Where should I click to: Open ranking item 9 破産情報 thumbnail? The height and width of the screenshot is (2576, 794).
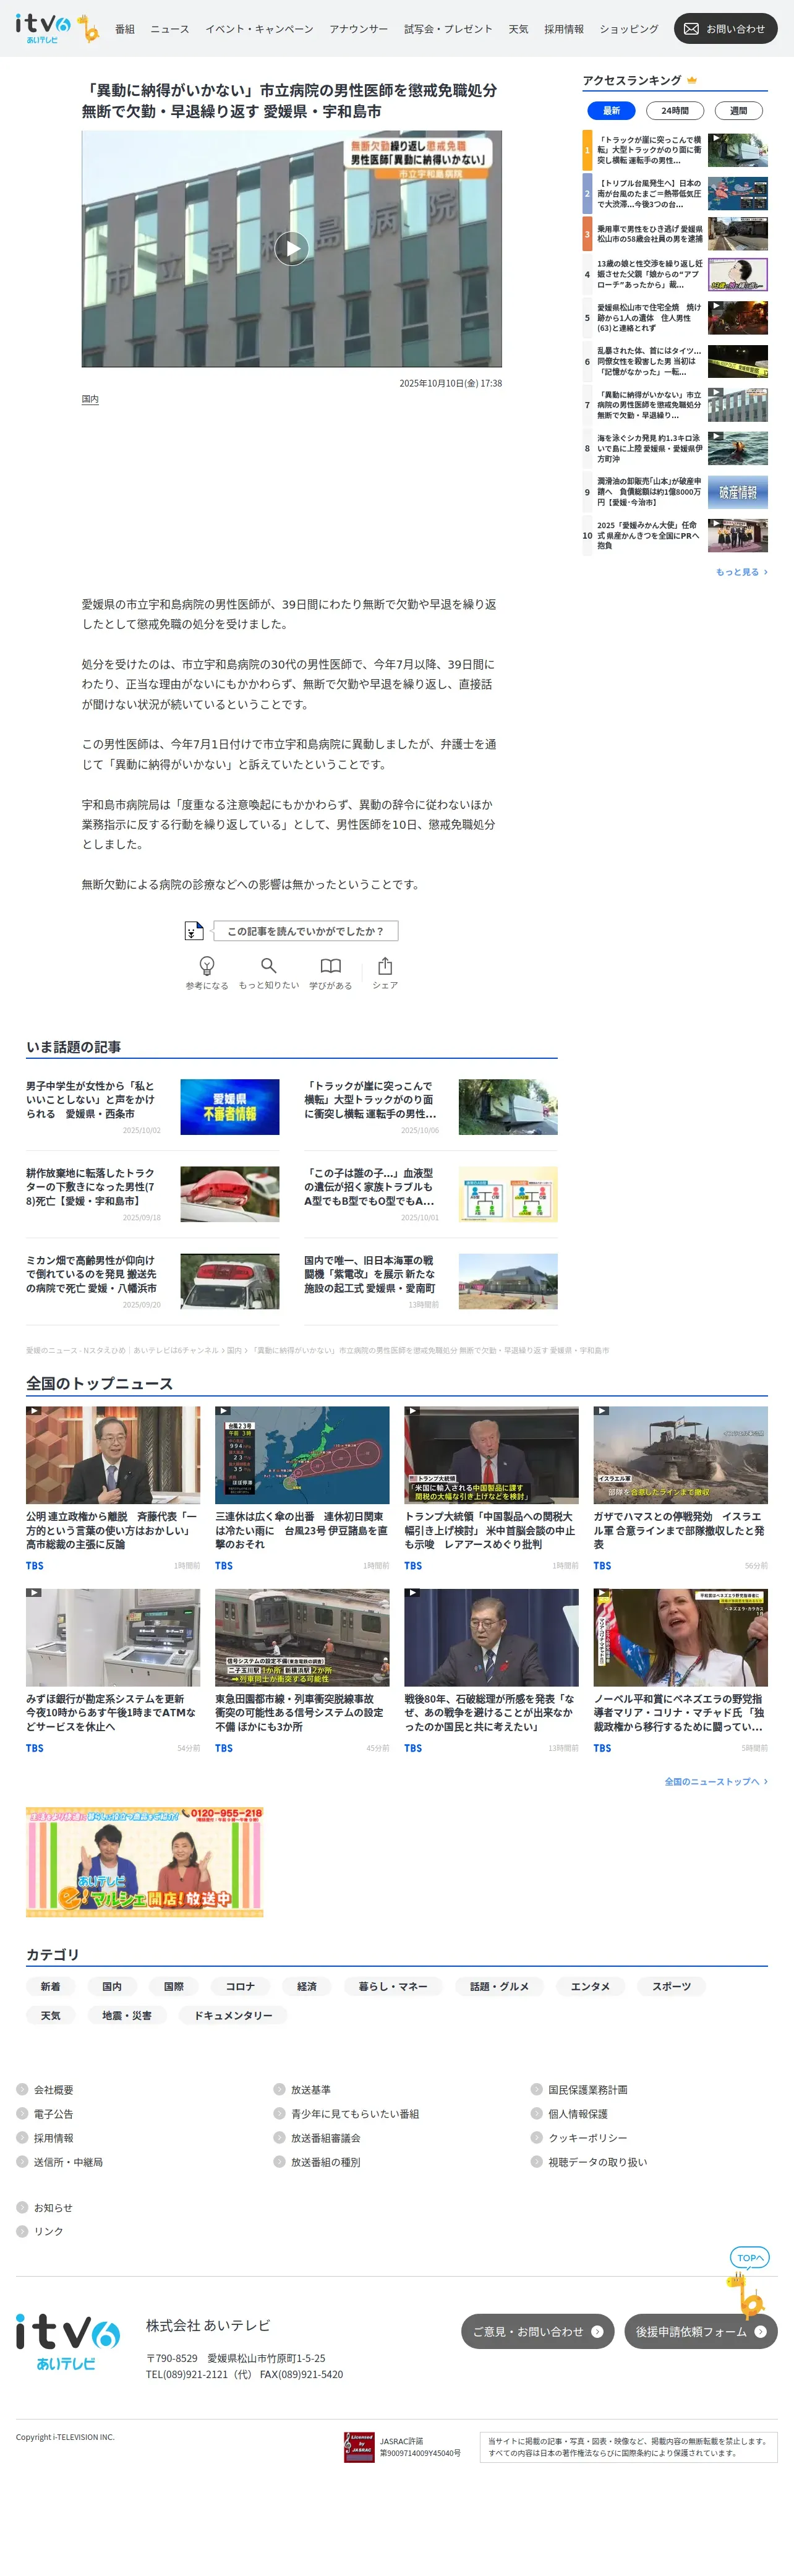click(737, 492)
